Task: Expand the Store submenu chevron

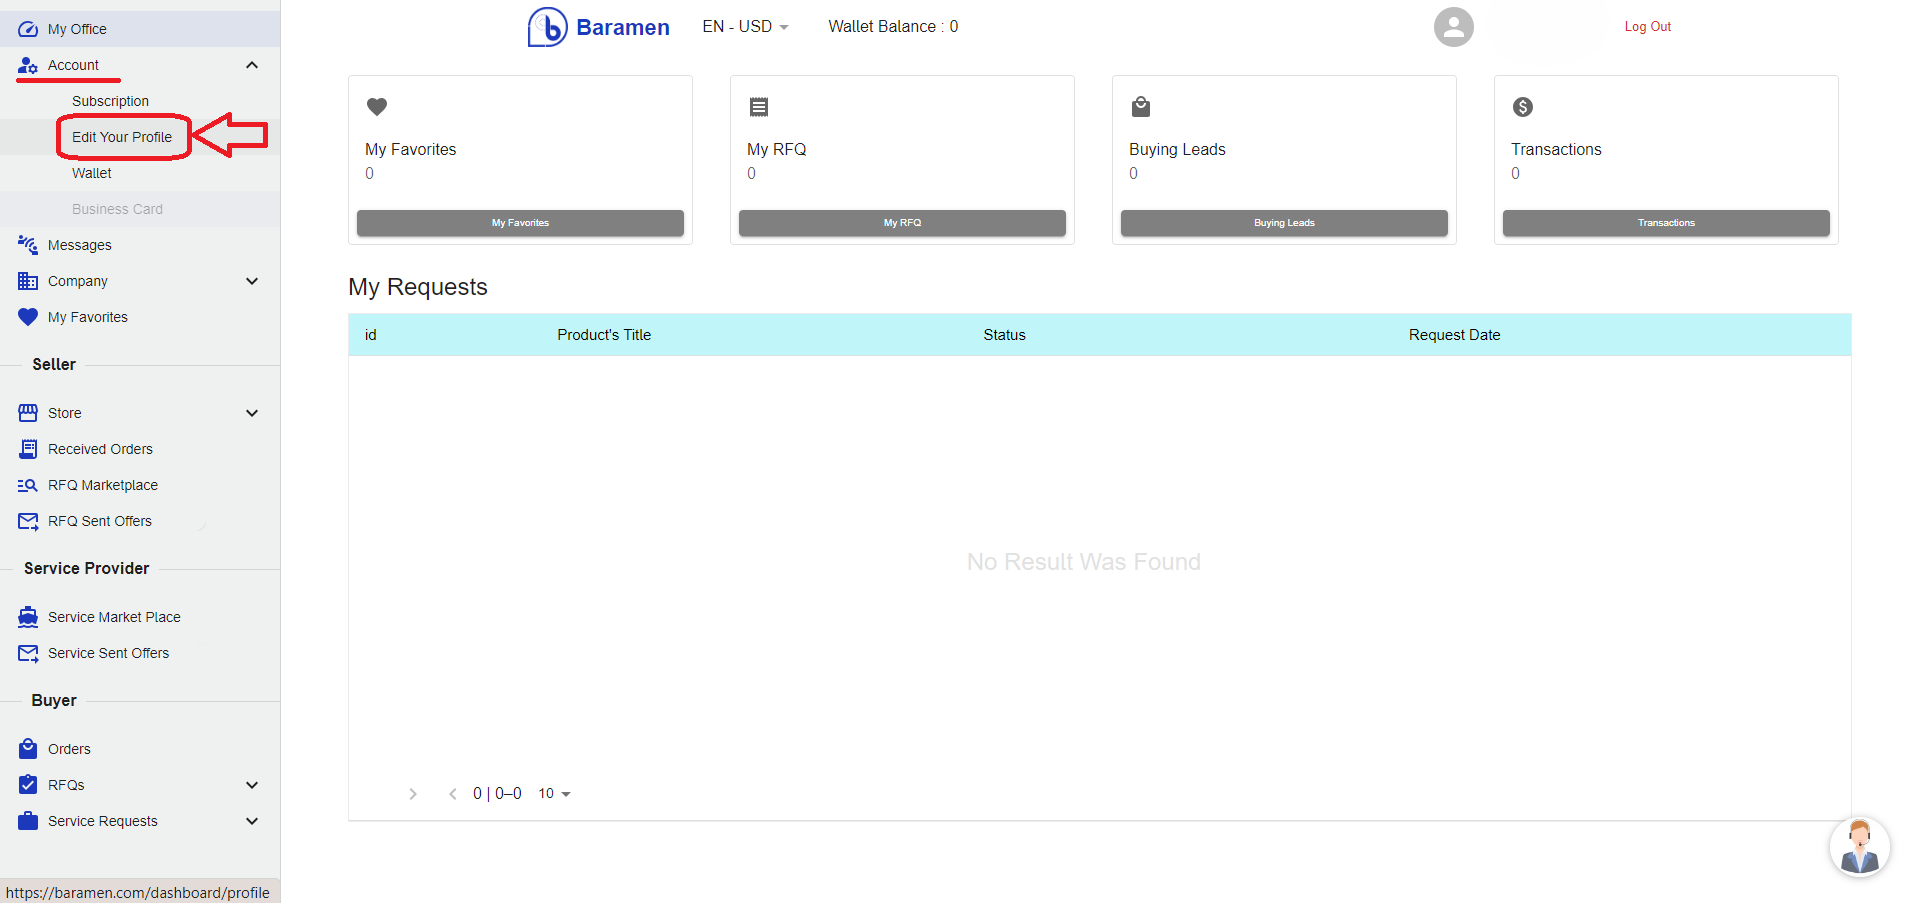Action: pos(252,413)
